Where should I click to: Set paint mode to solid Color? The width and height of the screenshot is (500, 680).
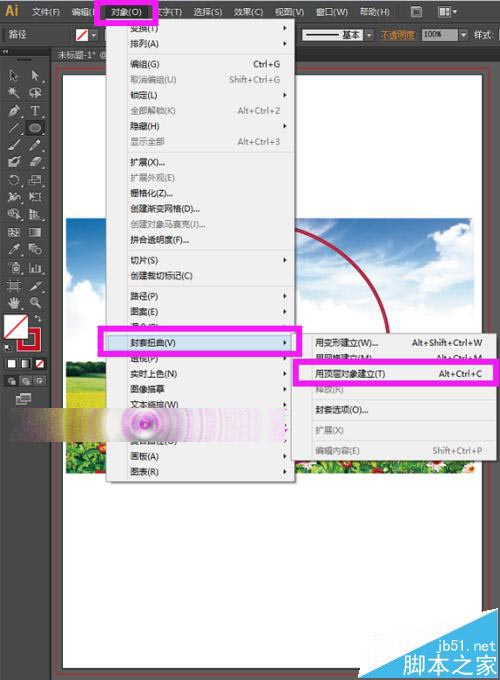coord(12,364)
